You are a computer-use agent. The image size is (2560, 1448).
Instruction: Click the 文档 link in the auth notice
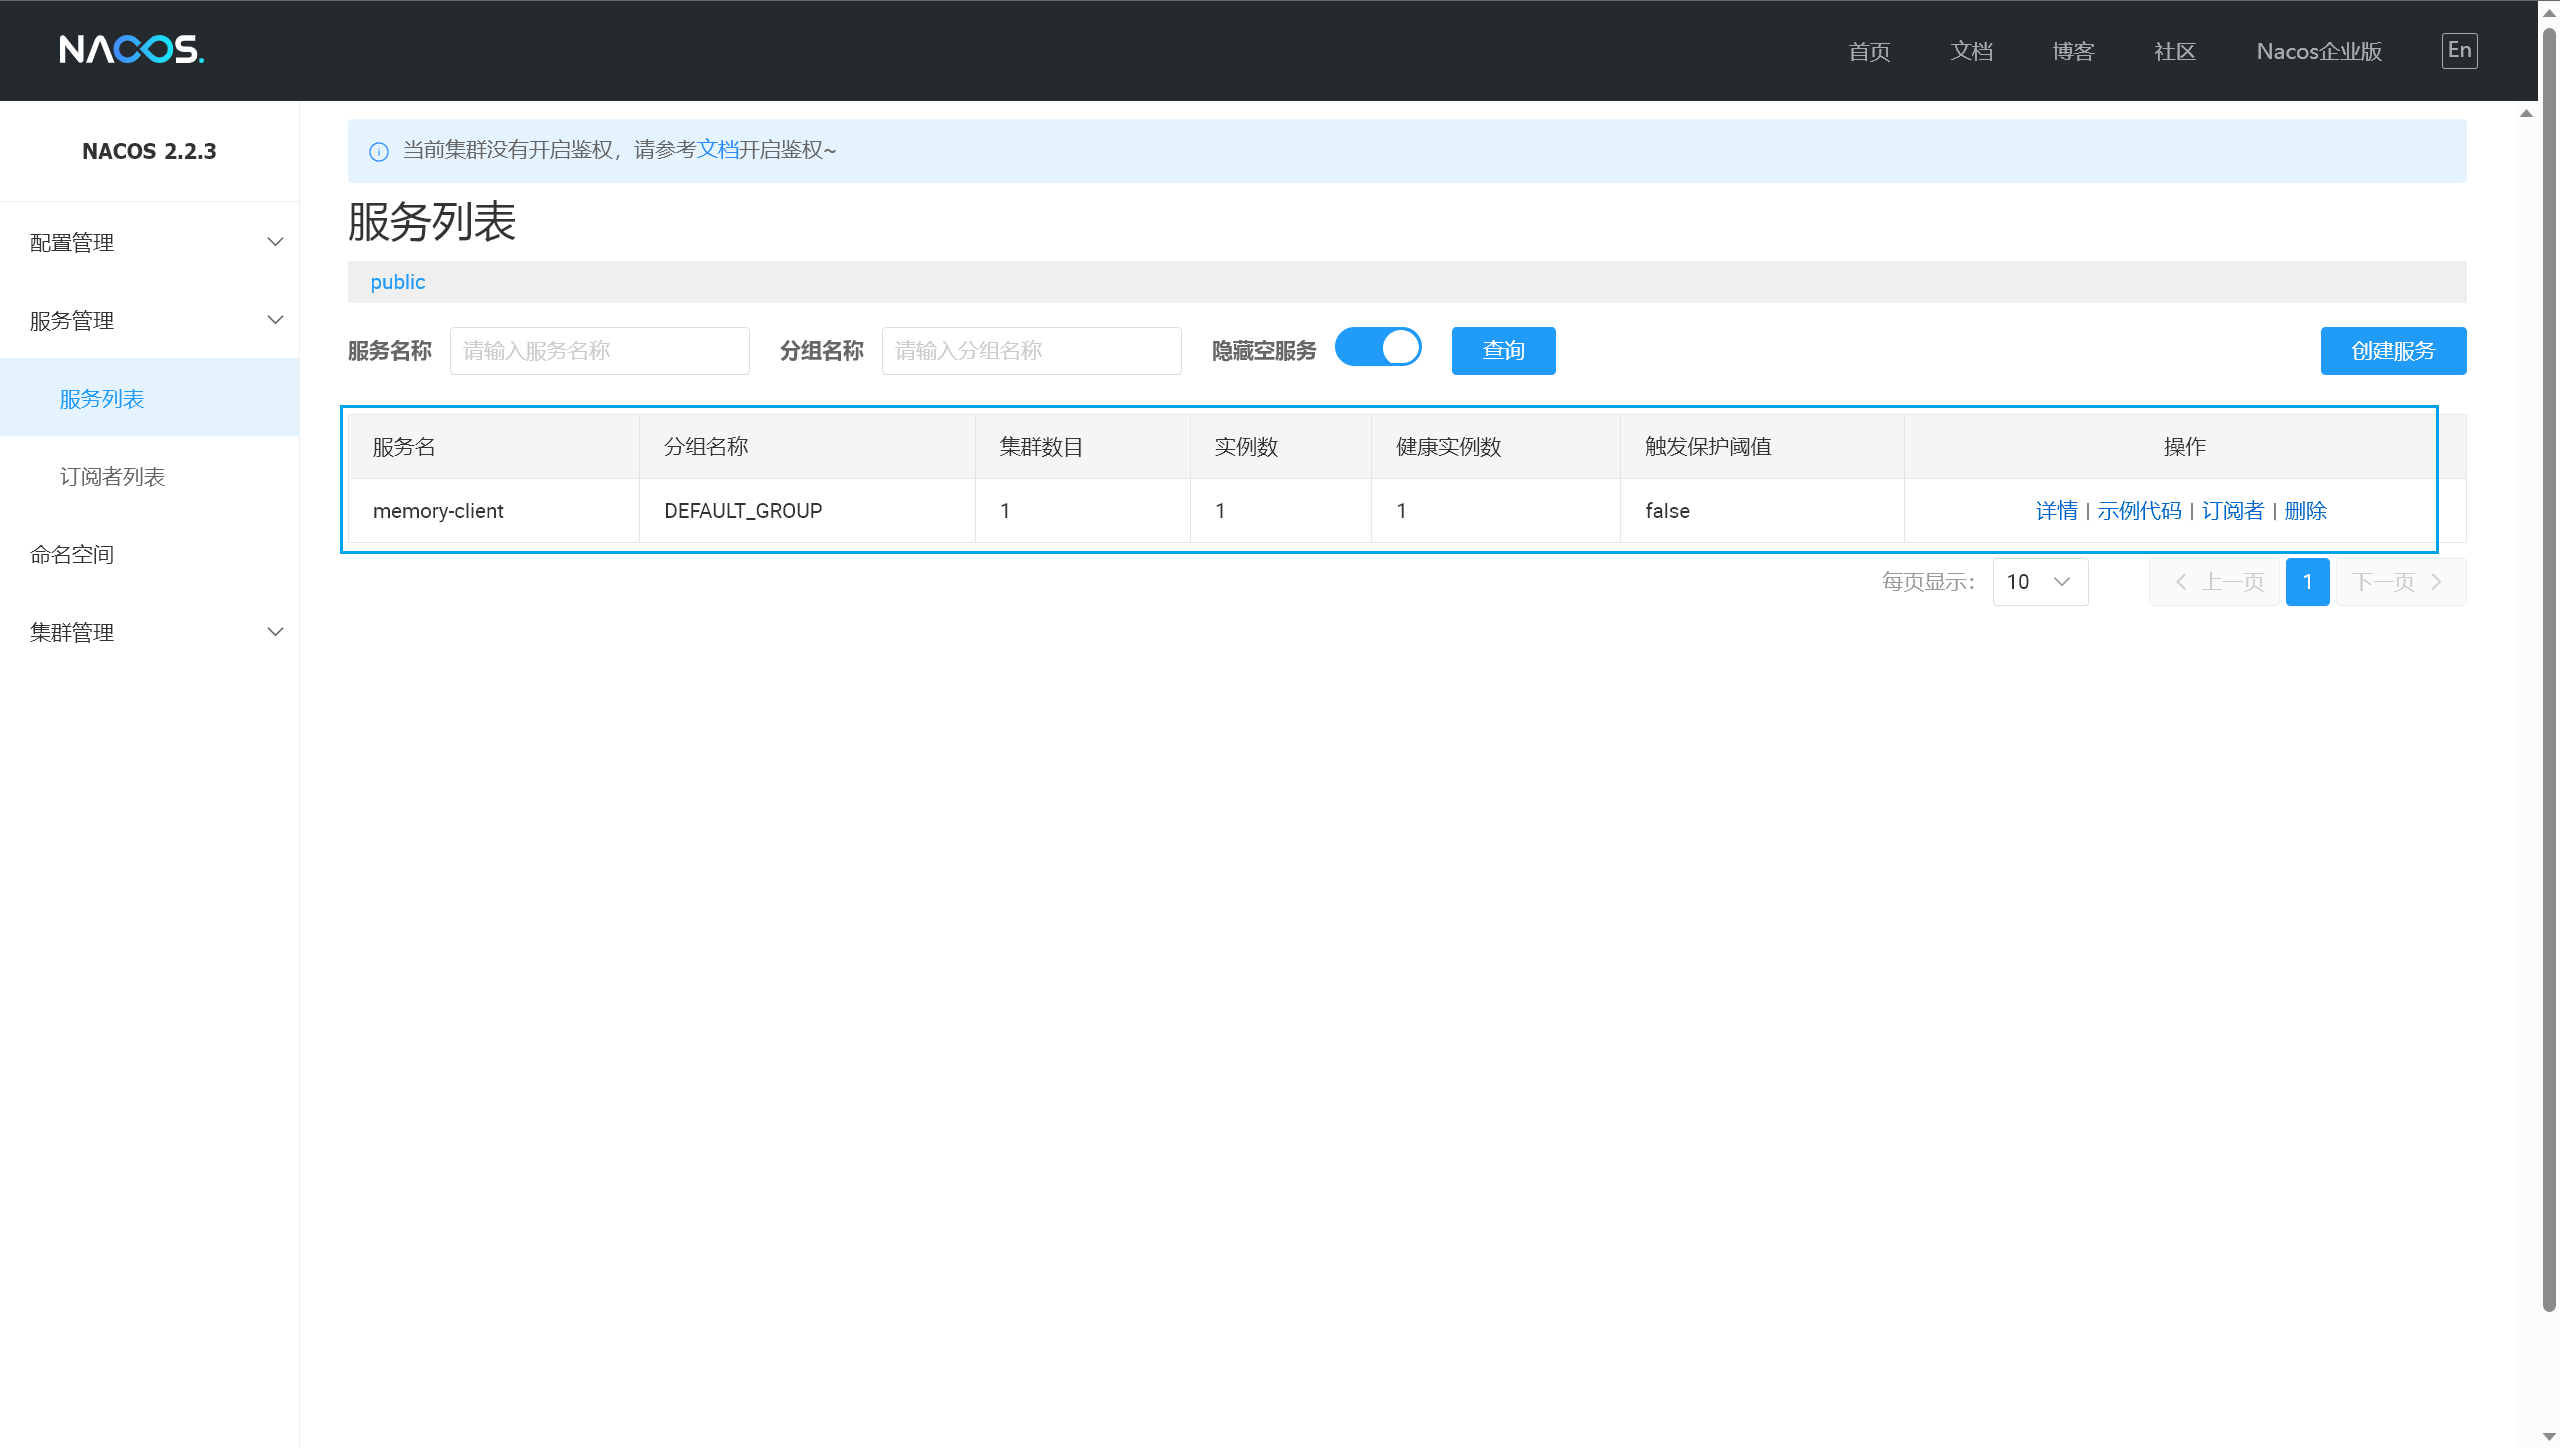pos(717,150)
